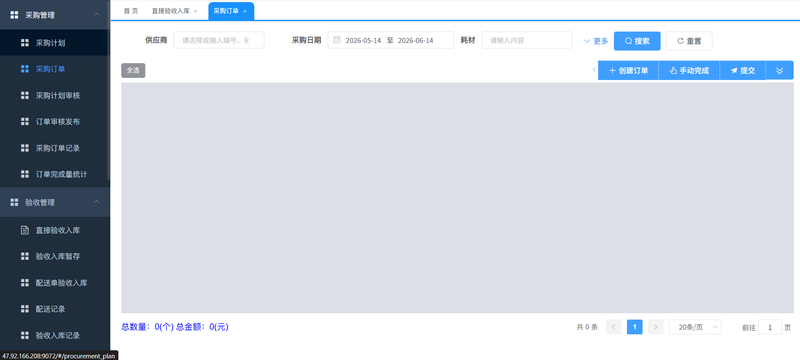Switch to the 直接验收入库 tab
800x360 pixels.
(170, 11)
